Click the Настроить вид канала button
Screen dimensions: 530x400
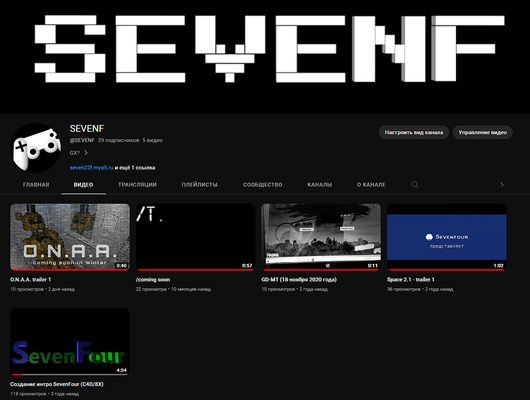coord(414,132)
